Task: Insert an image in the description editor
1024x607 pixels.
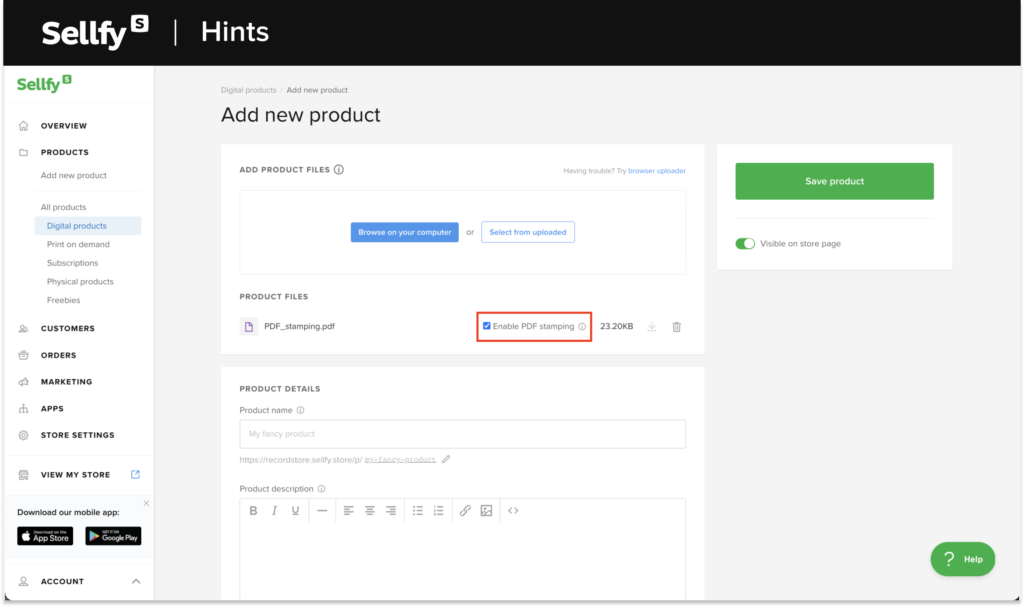Action: point(486,511)
